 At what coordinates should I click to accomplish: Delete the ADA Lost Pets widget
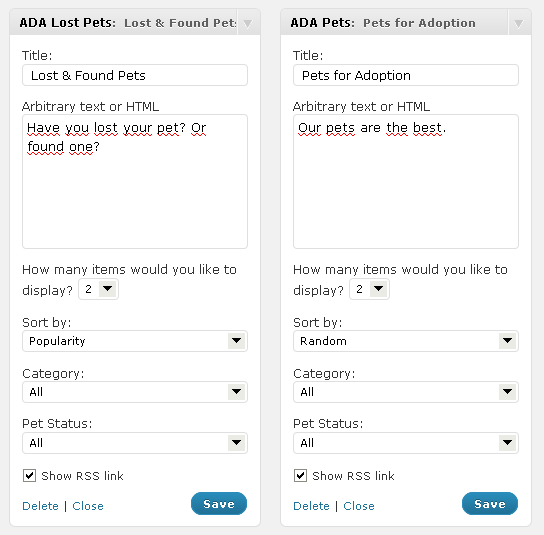point(40,506)
